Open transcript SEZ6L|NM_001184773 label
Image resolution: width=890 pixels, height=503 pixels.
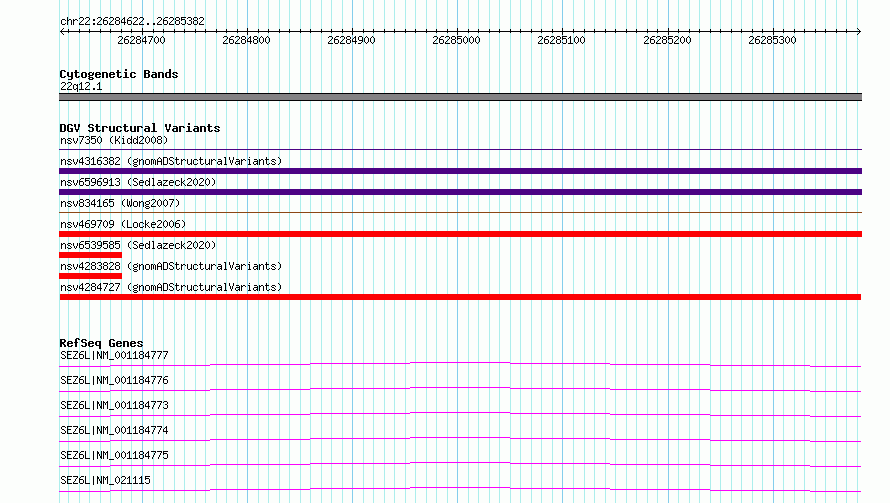click(114, 405)
